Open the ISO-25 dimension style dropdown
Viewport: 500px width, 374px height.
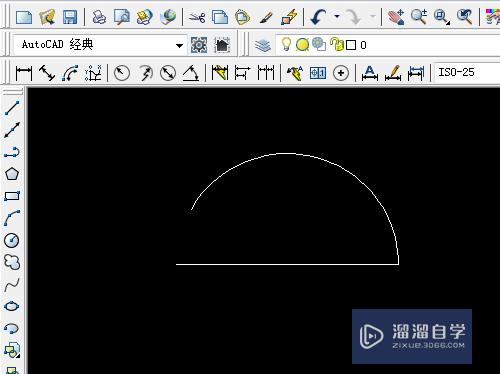[x=467, y=73]
